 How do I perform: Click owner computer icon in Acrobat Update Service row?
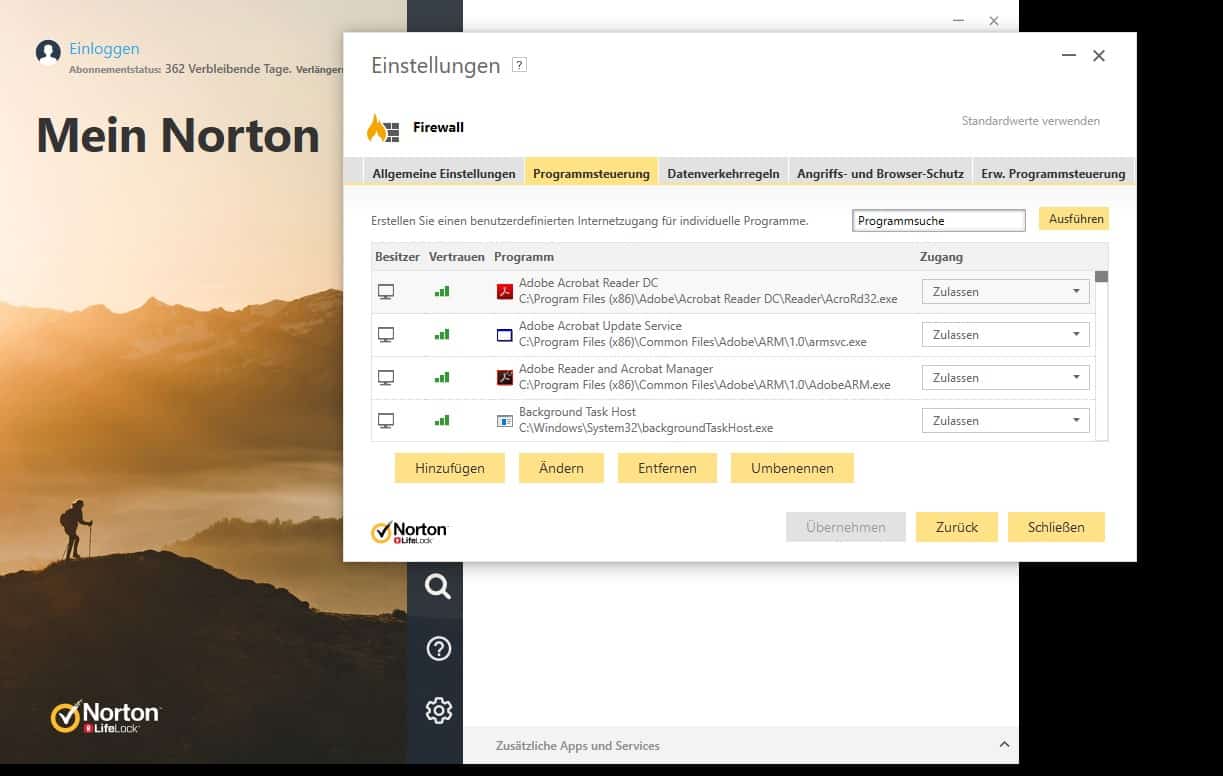(x=386, y=335)
